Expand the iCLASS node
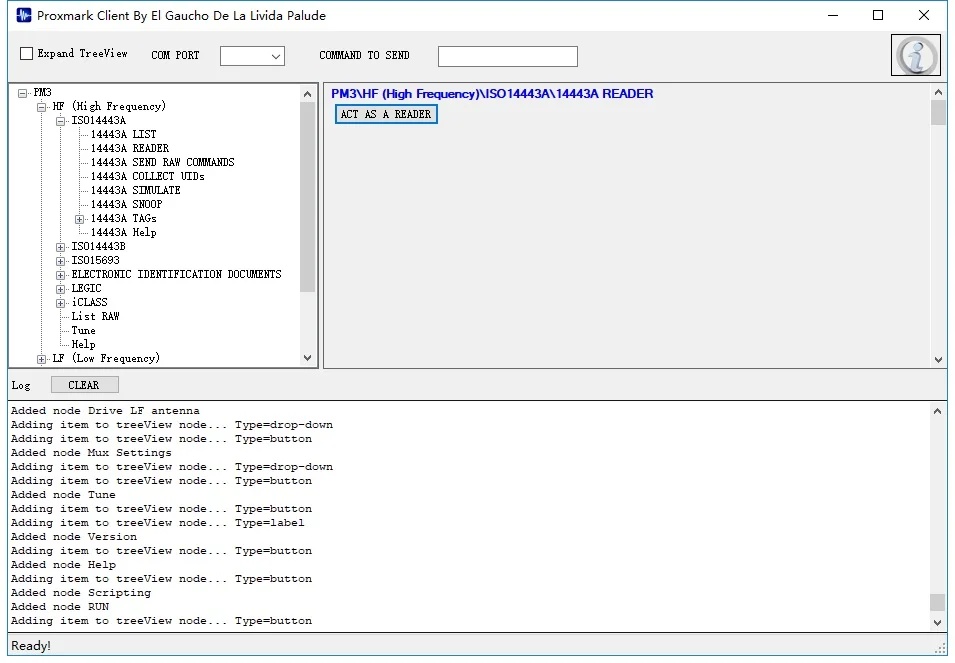This screenshot has height=663, width=955. tap(60, 303)
